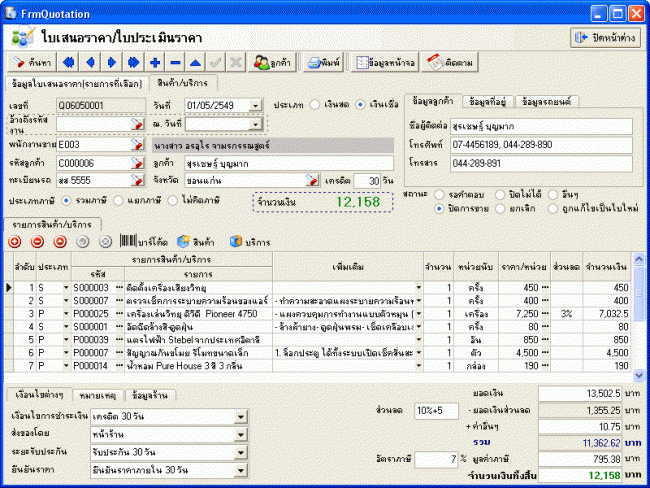Select tax-separate (แยกภาษี) option
Viewport: 650px width, 488px height.
tap(118, 201)
